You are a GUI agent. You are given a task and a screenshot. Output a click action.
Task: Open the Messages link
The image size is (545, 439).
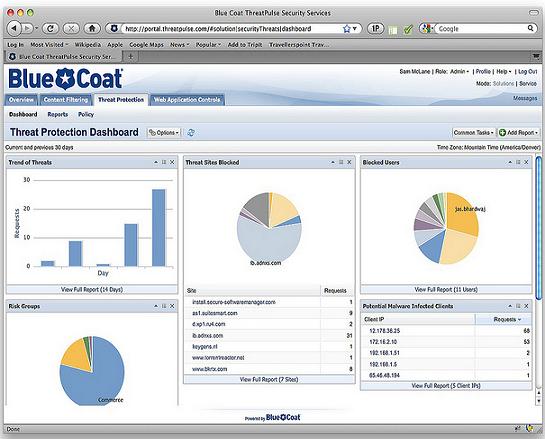tap(525, 98)
